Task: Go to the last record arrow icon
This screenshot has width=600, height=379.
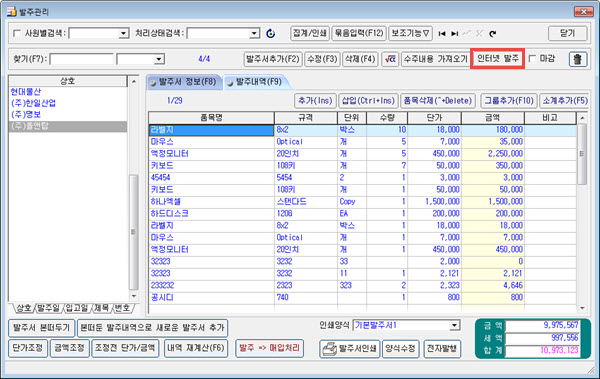Action: click(455, 34)
